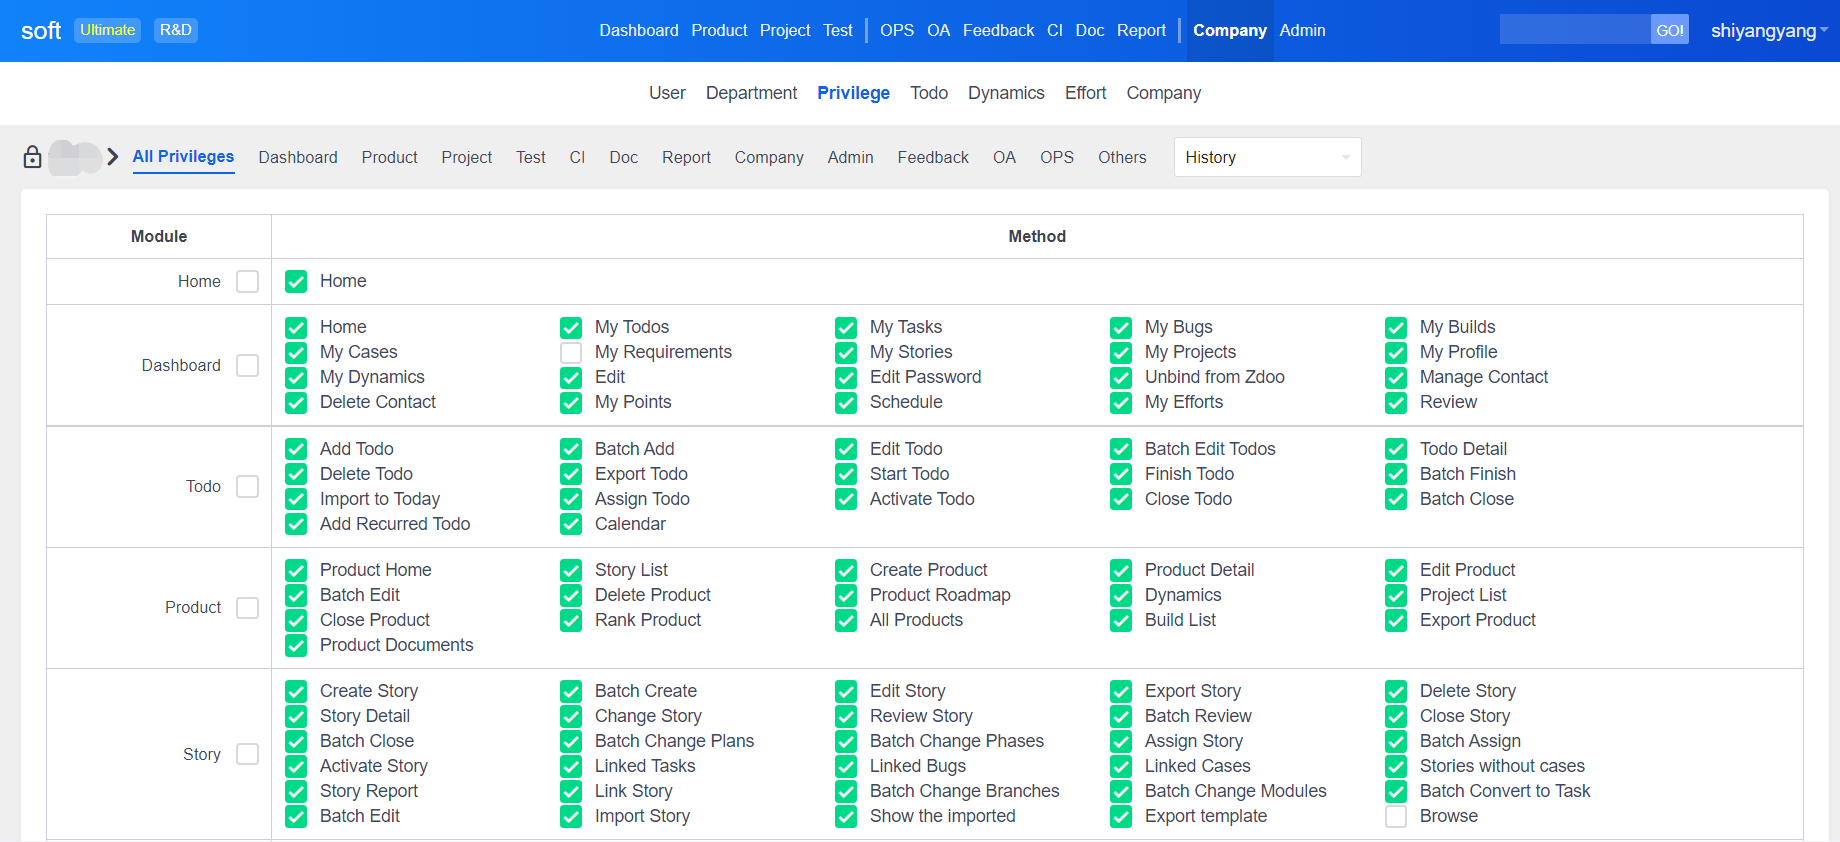Click the blurred group avatar
The height and width of the screenshot is (842, 1840).
75,158
